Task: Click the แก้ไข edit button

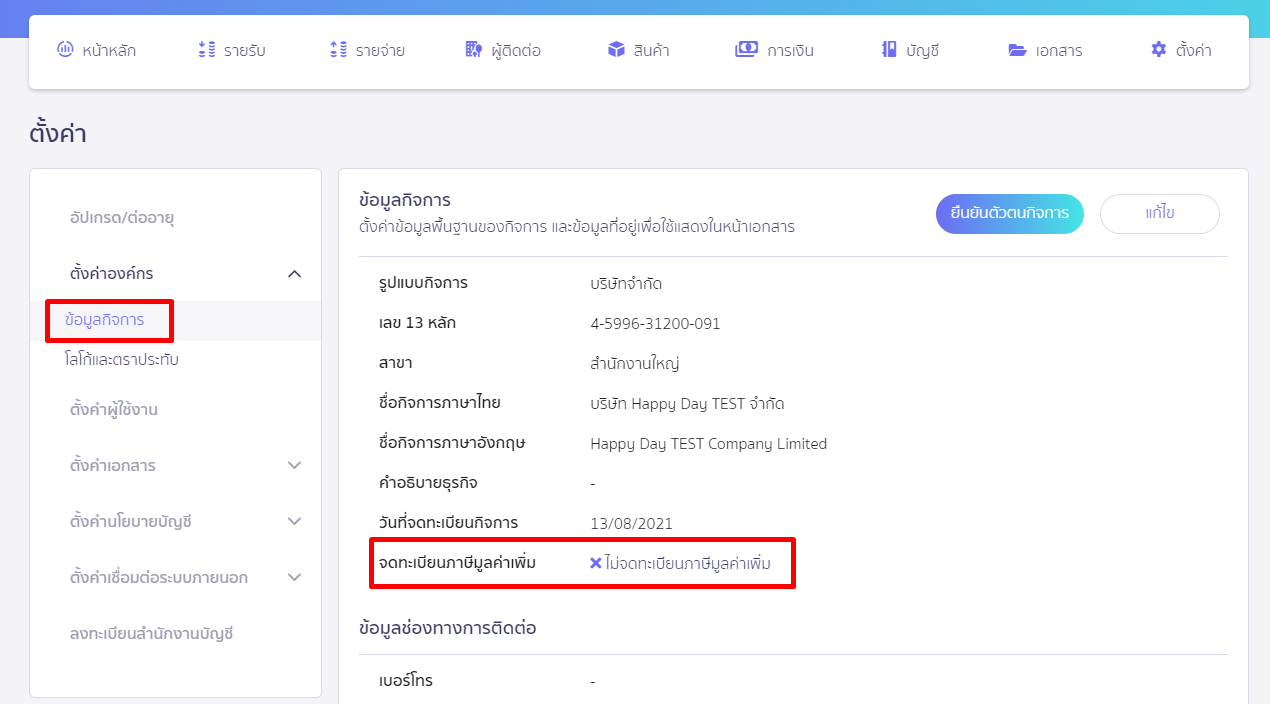Action: [1159, 214]
